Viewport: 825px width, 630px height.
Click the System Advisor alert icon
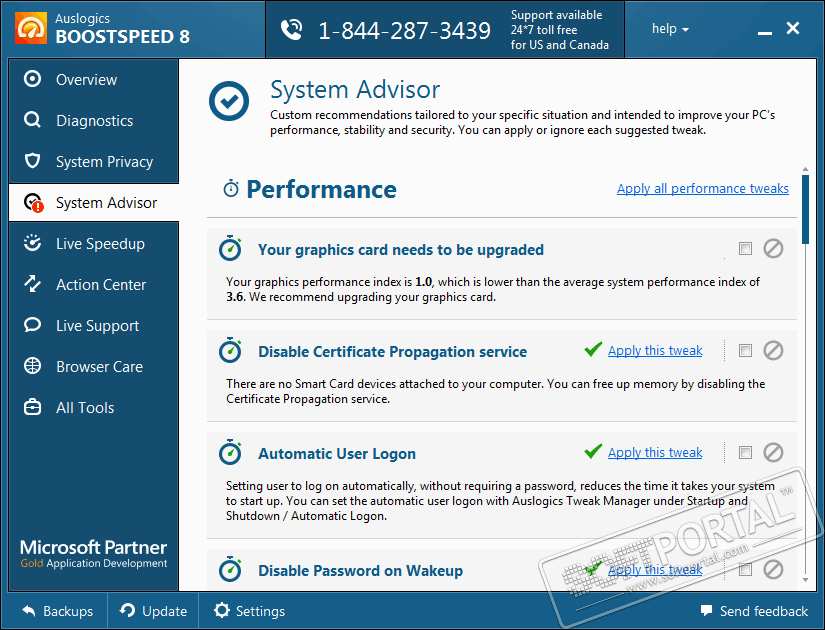tap(34, 203)
